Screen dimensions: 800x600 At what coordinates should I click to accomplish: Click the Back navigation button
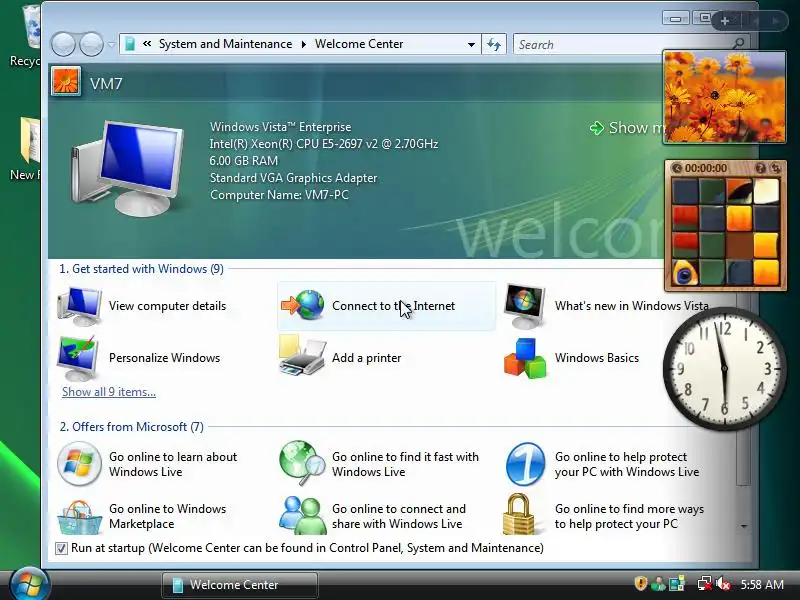click(x=64, y=44)
